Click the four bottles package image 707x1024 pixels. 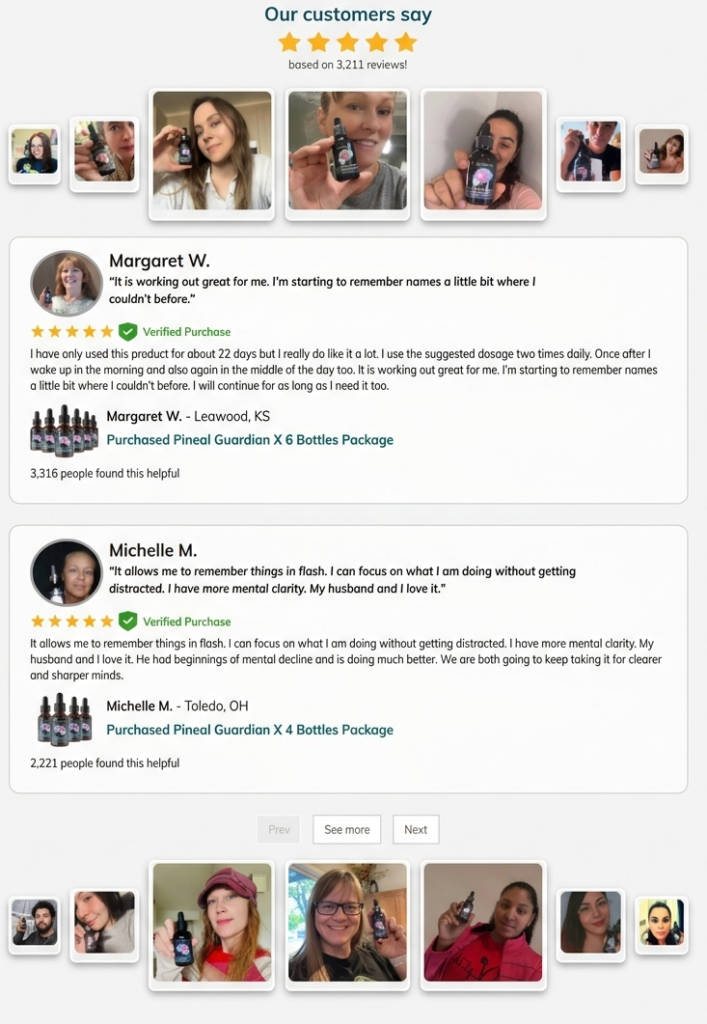click(x=64, y=719)
